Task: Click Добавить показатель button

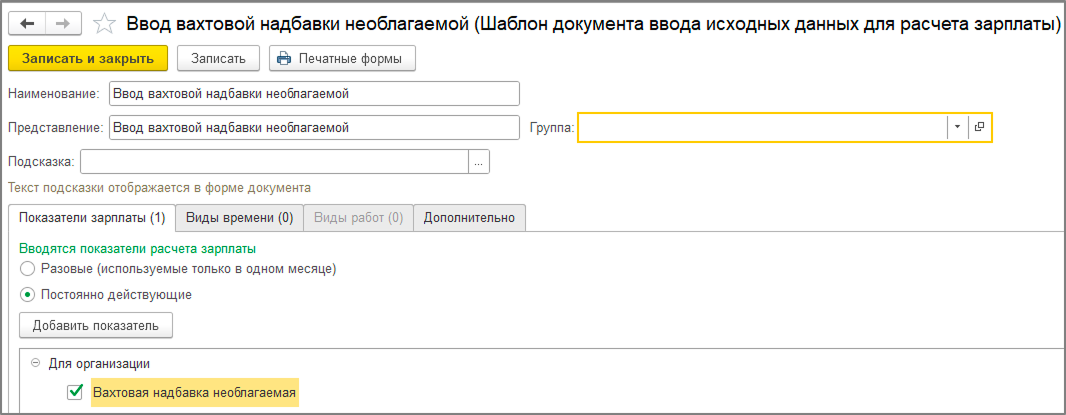Action: coord(96,325)
